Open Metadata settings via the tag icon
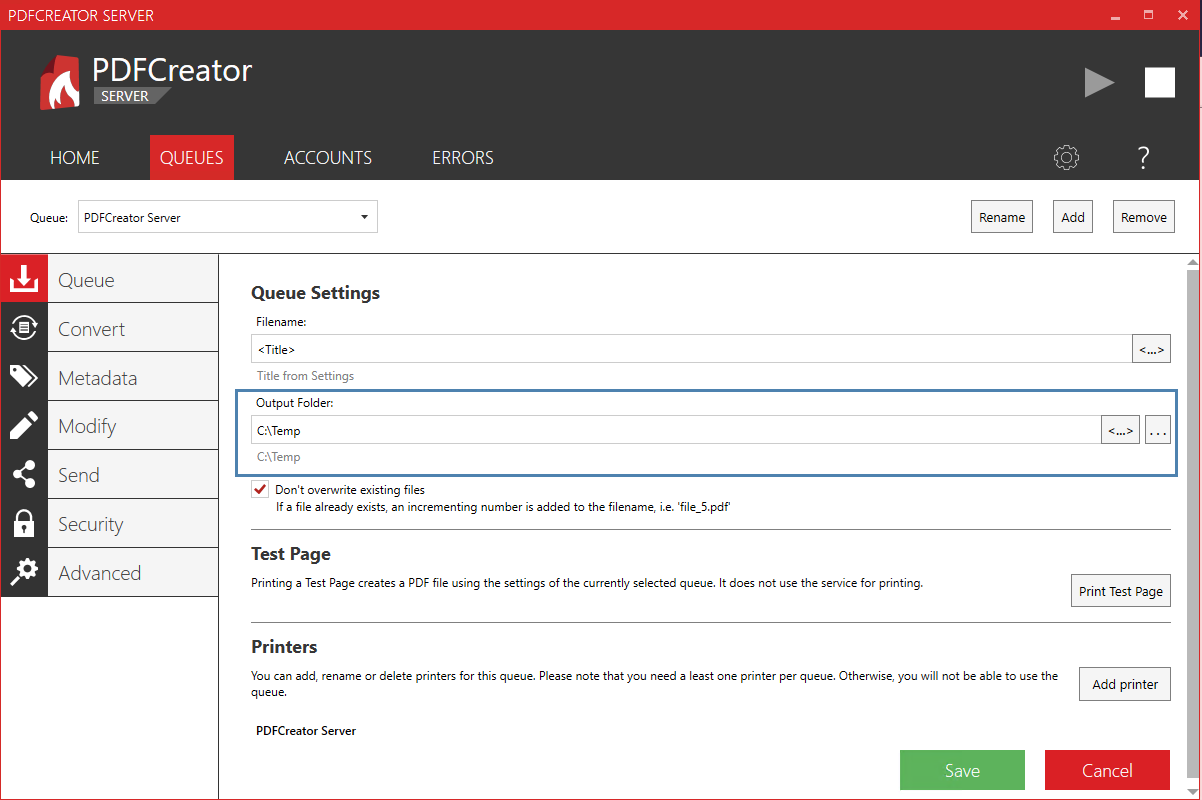 pyautogui.click(x=24, y=377)
